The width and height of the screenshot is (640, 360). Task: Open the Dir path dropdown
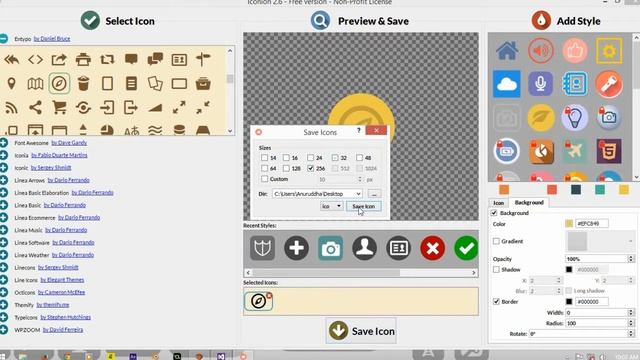[358, 194]
